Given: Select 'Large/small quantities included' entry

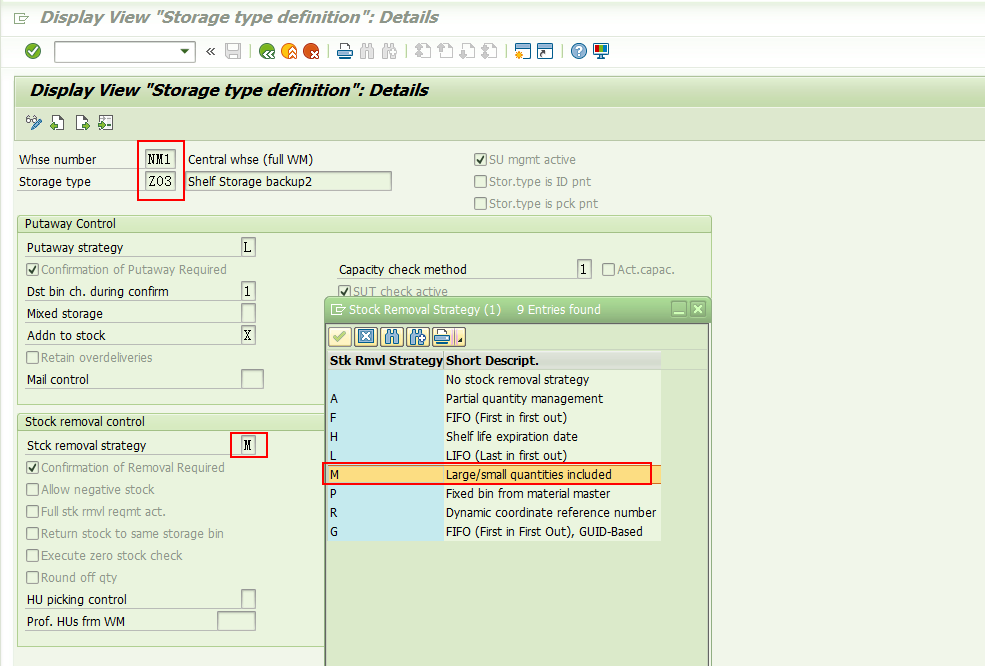Looking at the screenshot, I should tap(494, 474).
